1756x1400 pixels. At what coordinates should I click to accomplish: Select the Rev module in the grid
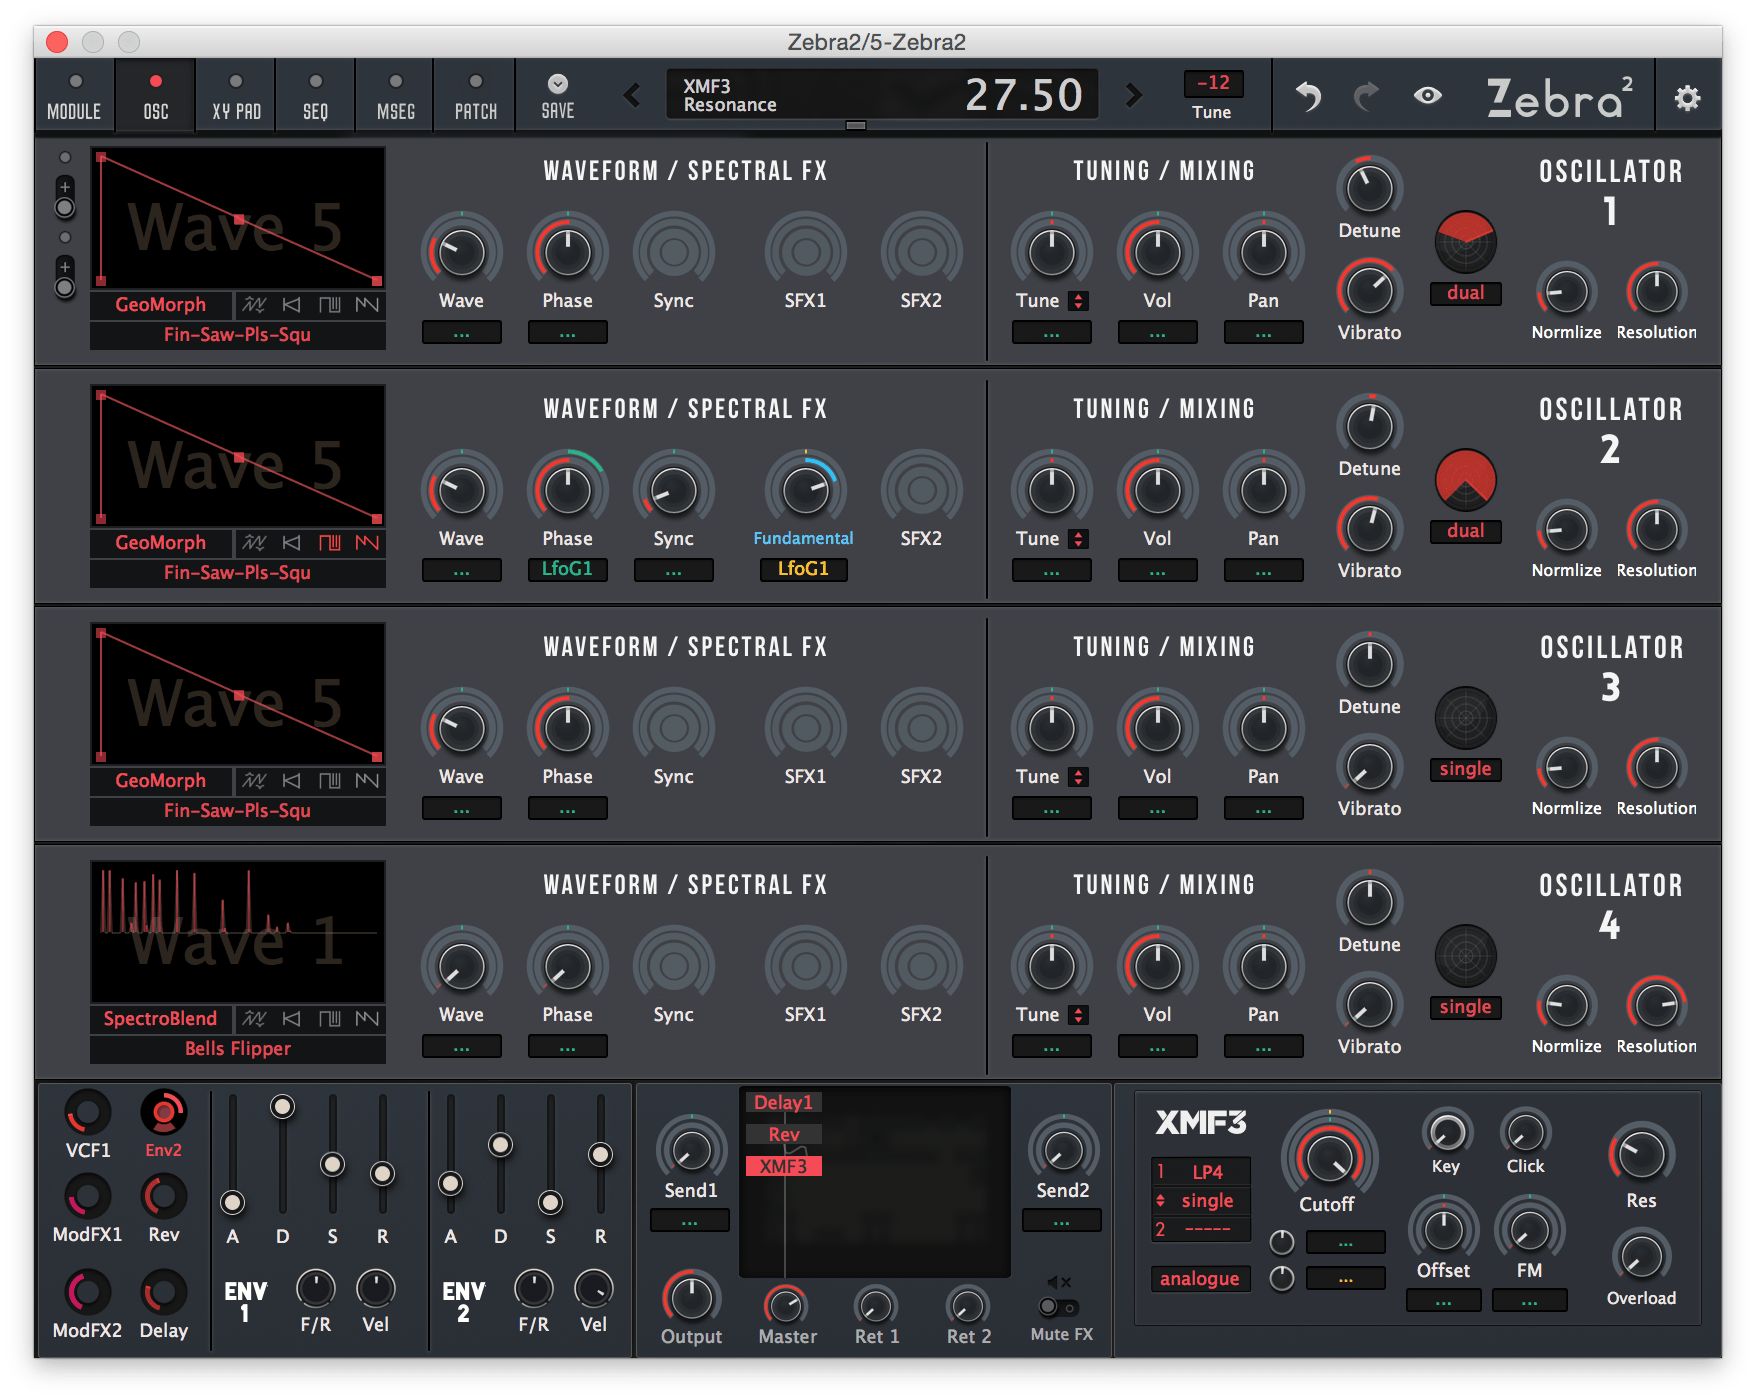click(783, 1134)
